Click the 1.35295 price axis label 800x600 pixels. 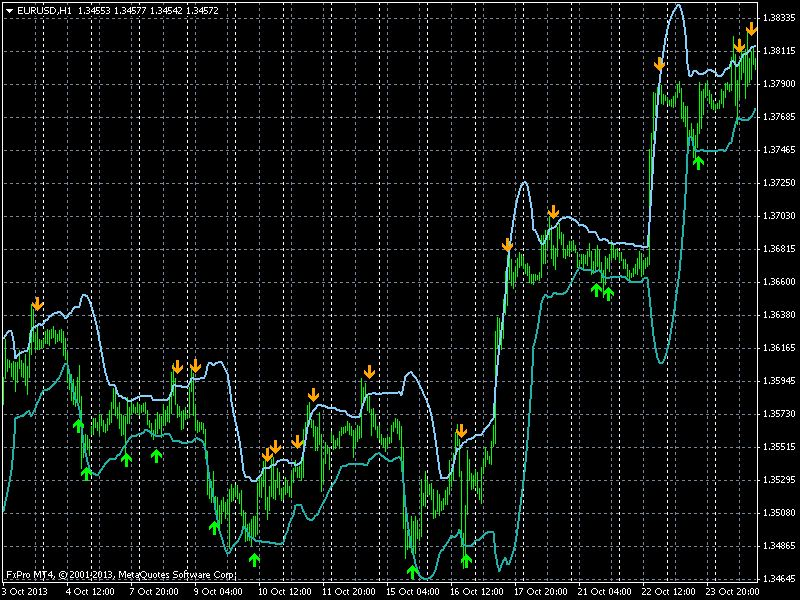click(x=779, y=480)
